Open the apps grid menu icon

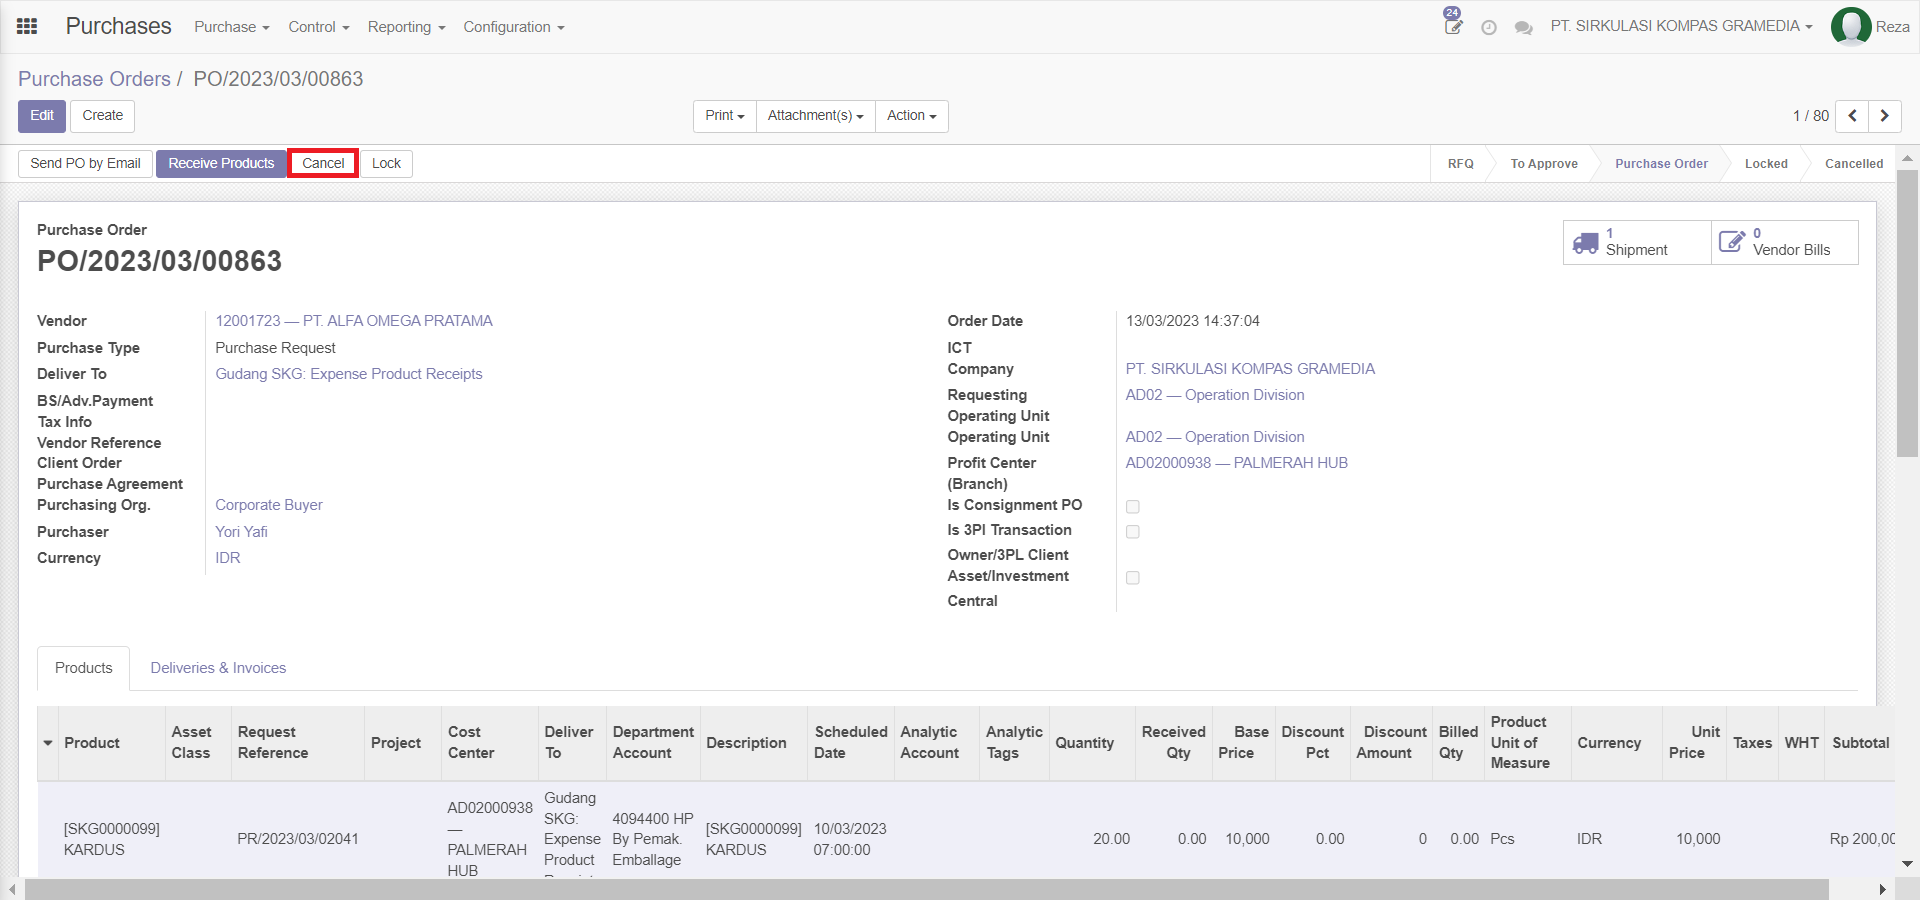[27, 26]
